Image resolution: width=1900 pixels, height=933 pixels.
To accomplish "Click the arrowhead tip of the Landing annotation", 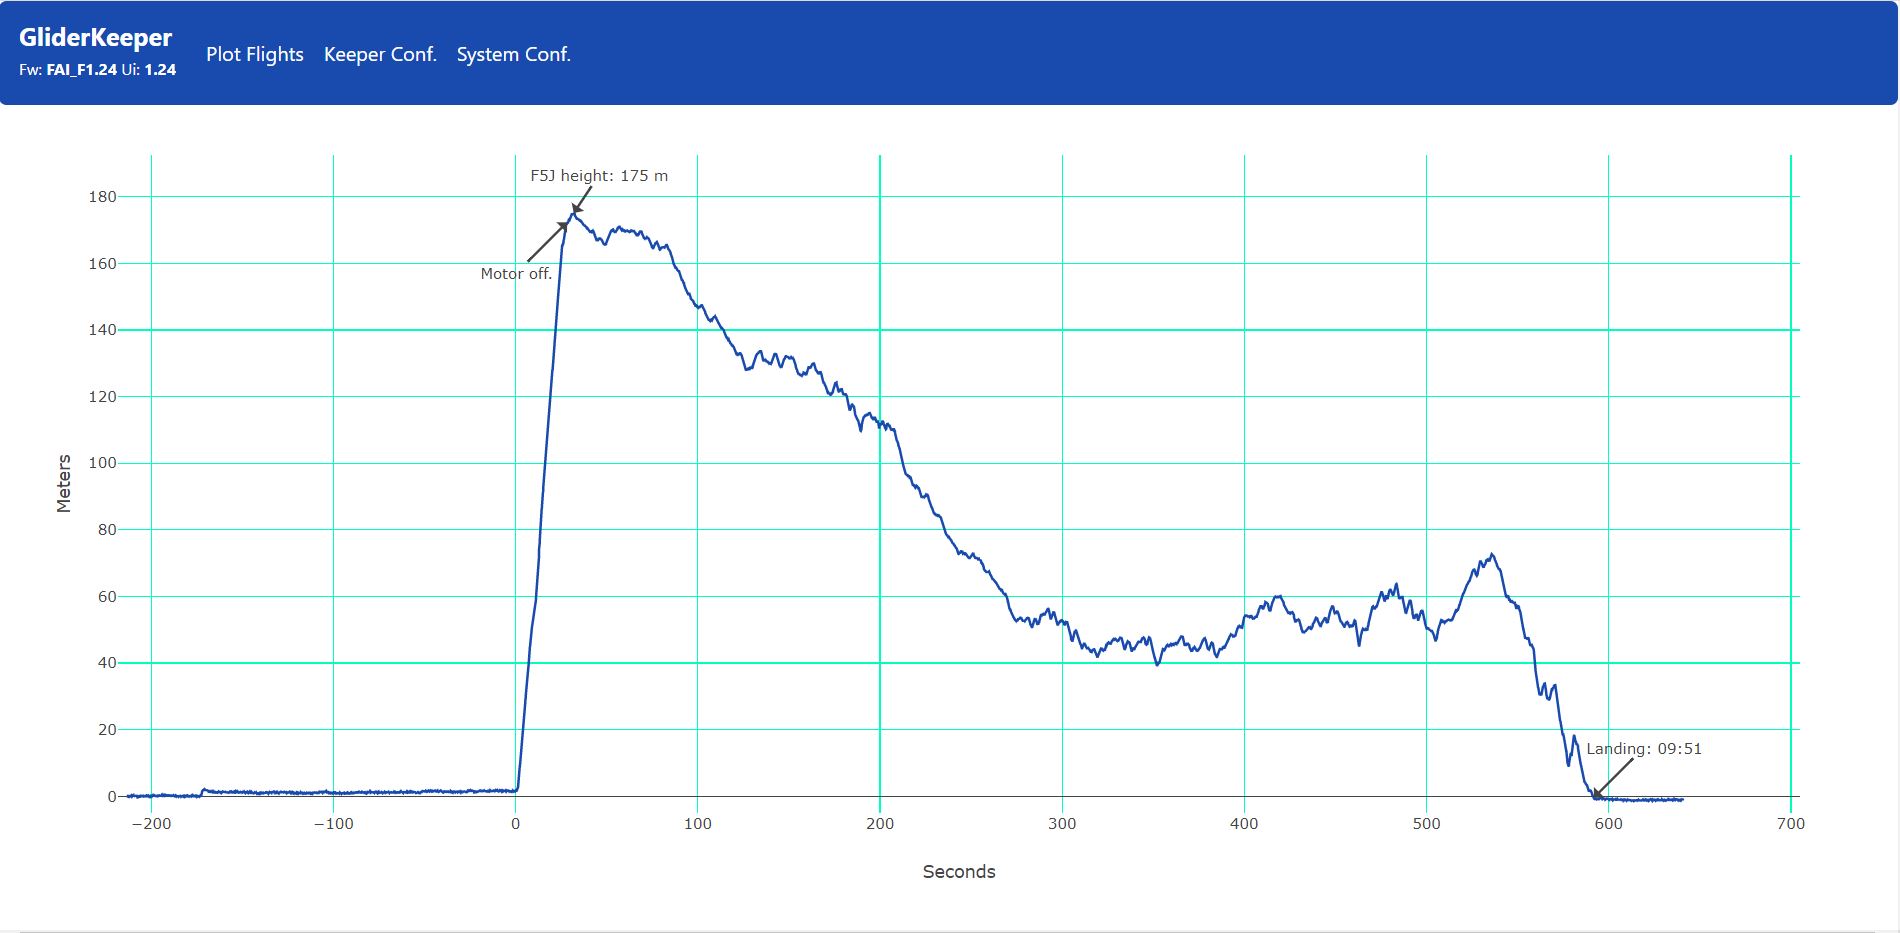I will (x=1594, y=797).
